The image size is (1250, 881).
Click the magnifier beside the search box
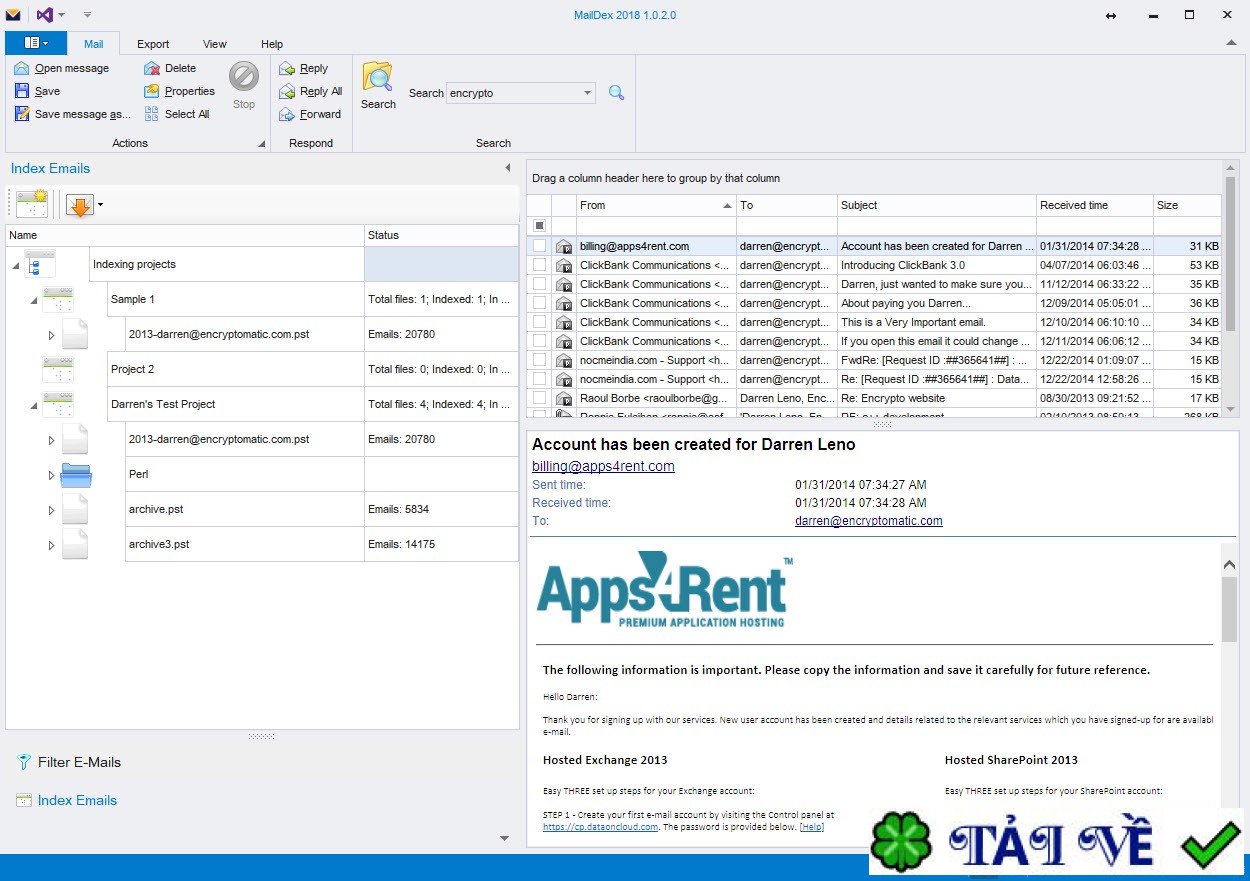pos(617,93)
